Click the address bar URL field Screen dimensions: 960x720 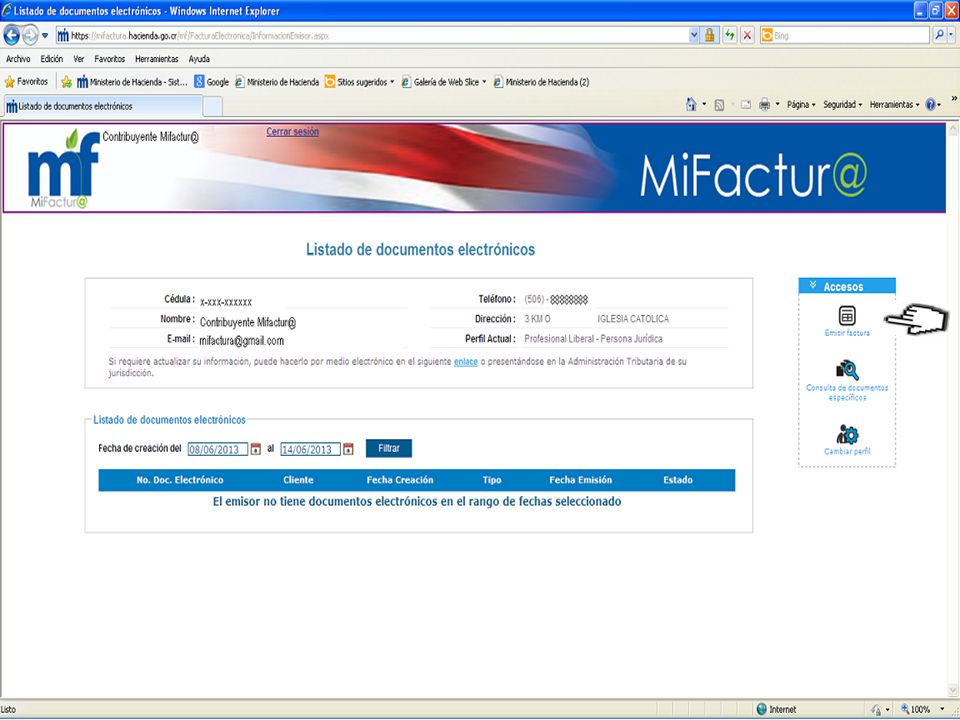372,36
